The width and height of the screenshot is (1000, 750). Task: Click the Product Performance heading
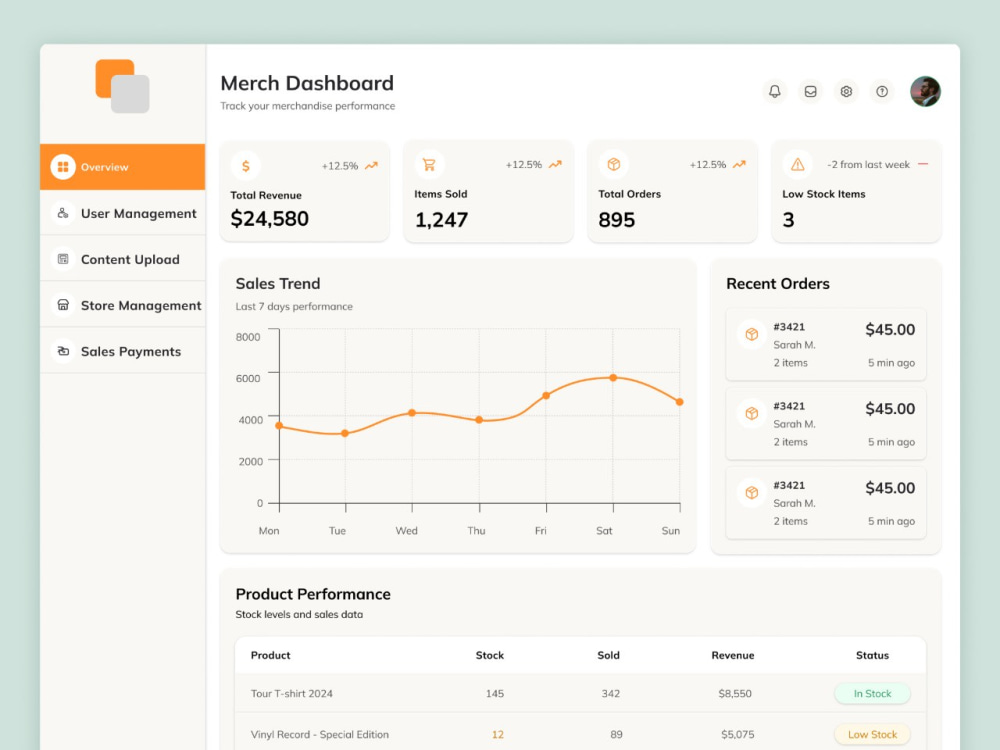tap(312, 594)
